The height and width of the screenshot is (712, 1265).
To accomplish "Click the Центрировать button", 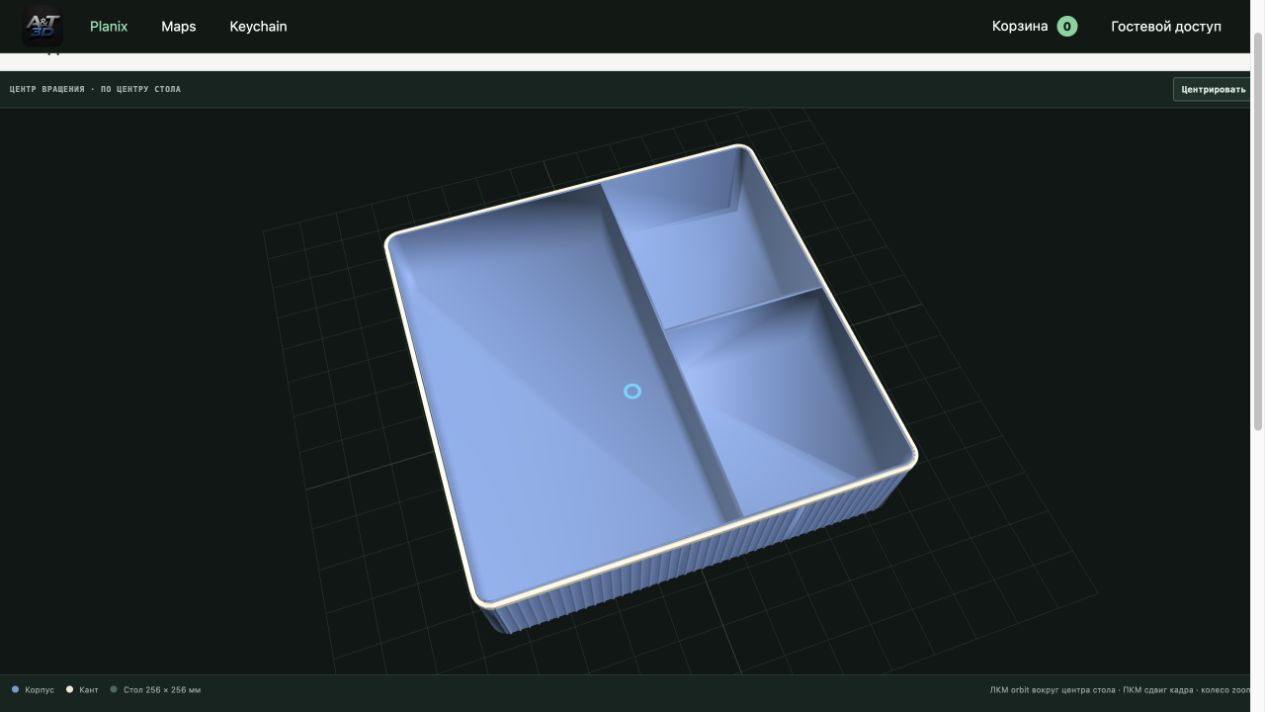I will [x=1212, y=89].
